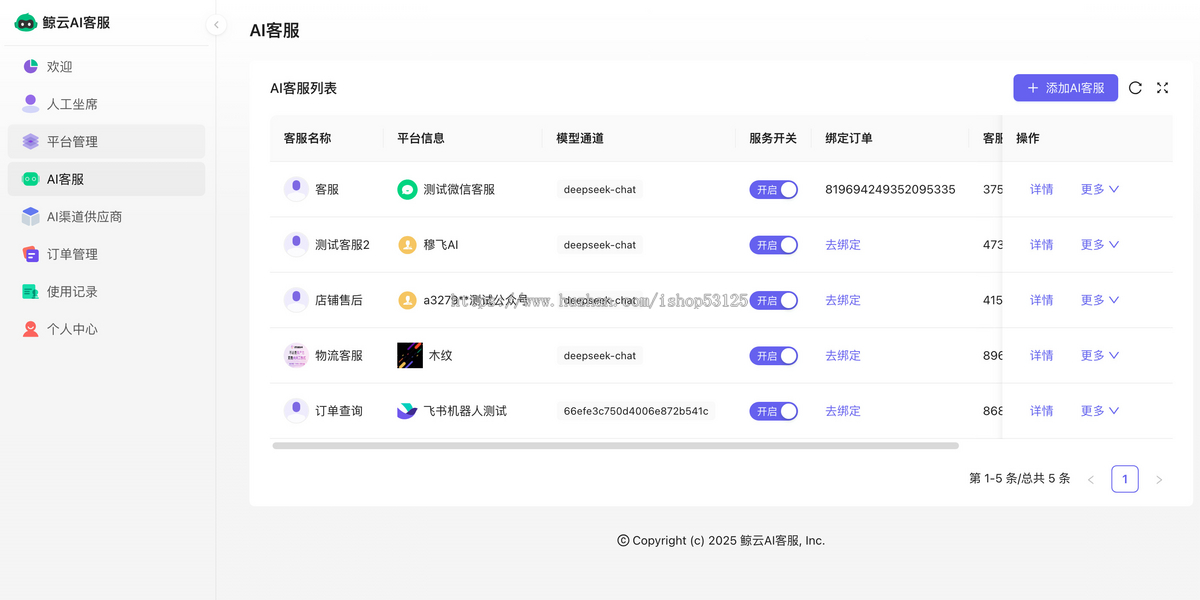Click the orange icon beside 穆飞AI
The image size is (1200, 600).
(x=407, y=244)
